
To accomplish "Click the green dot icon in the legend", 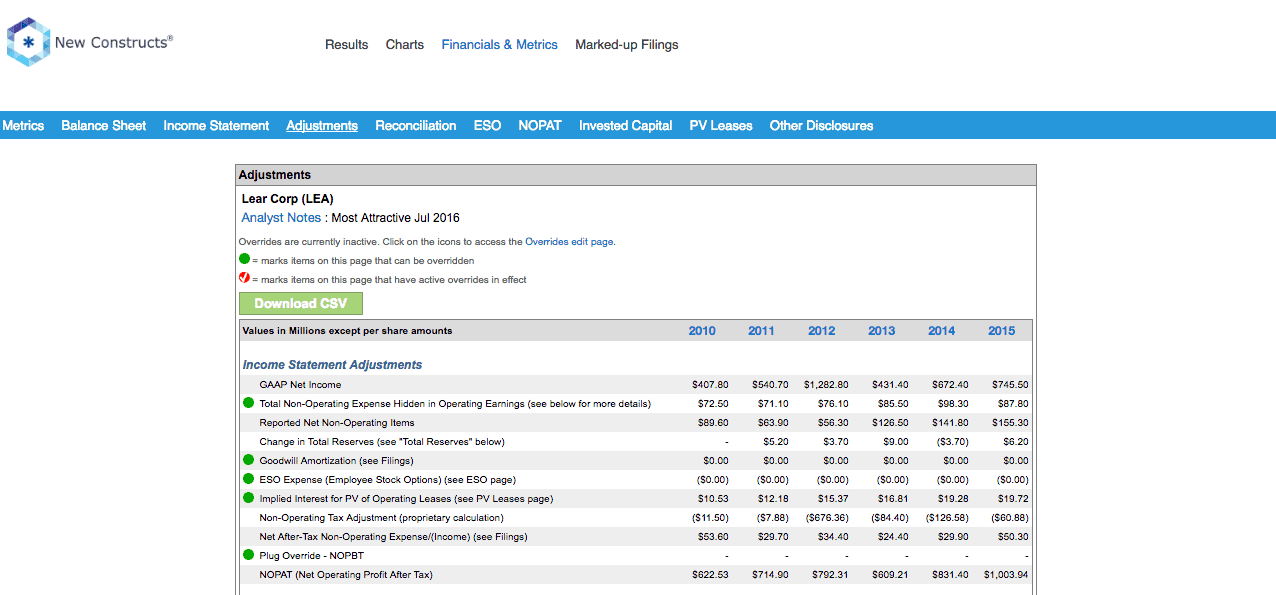I will (244, 260).
